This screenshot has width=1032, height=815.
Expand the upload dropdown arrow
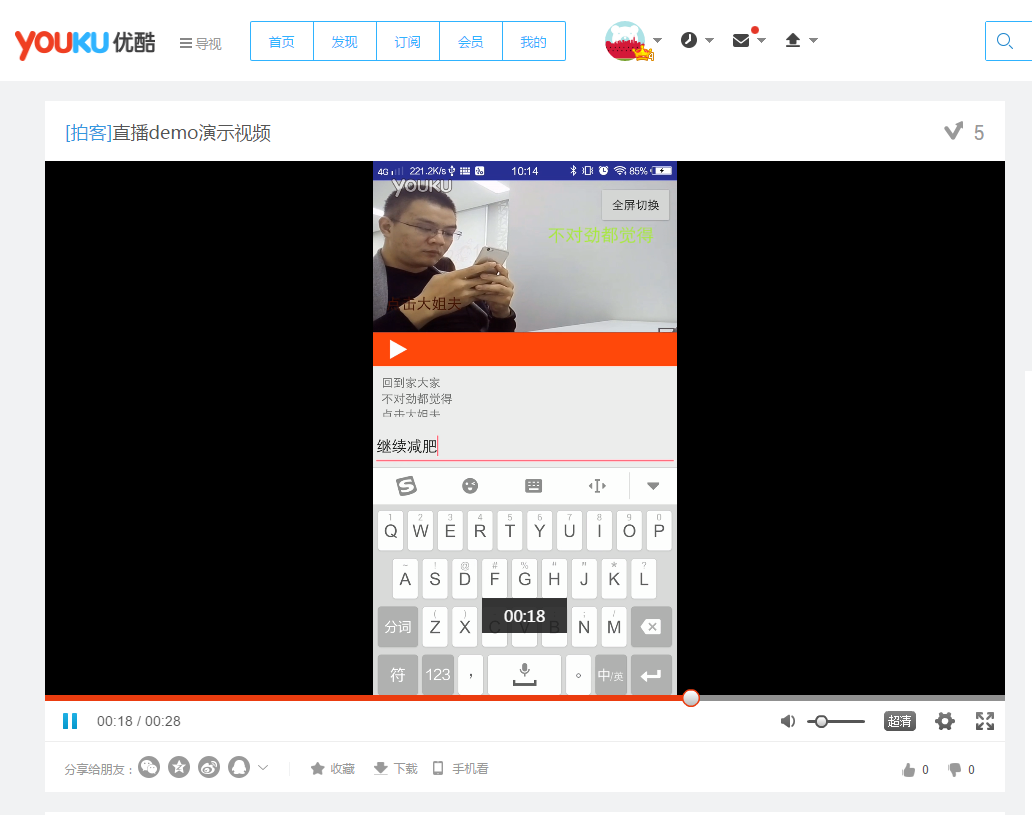tap(813, 40)
